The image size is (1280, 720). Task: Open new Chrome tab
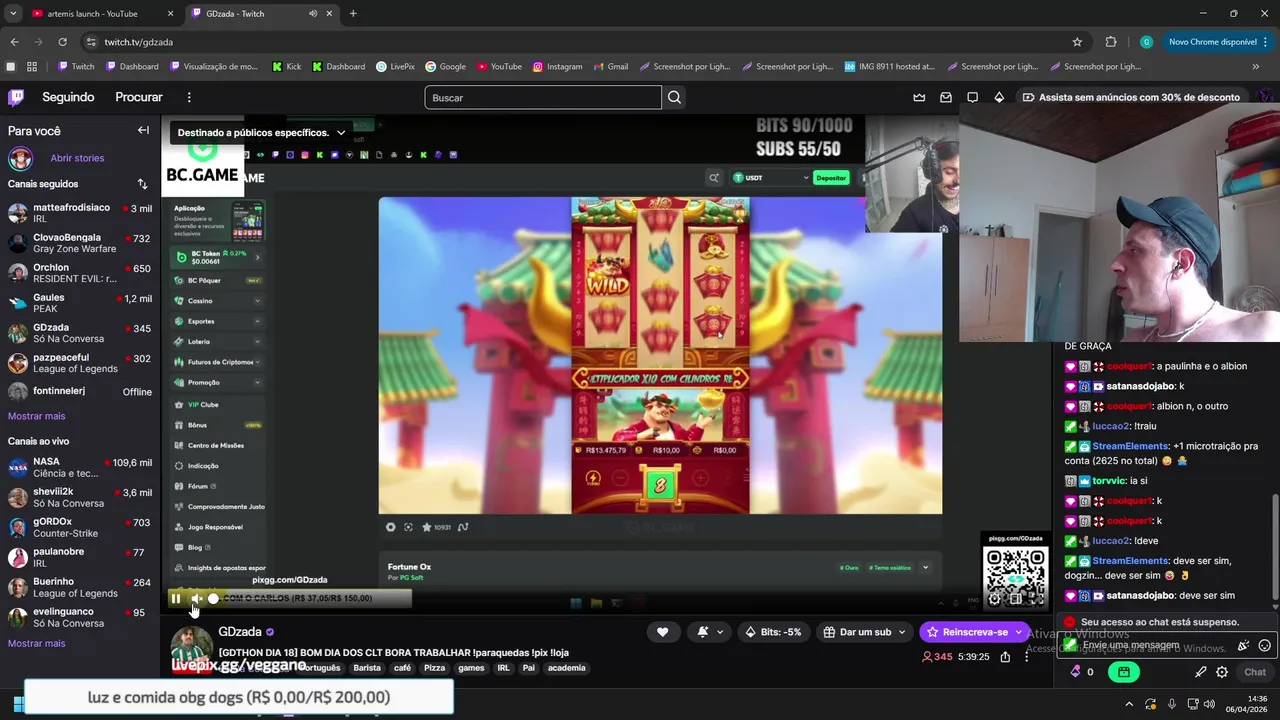tap(353, 14)
